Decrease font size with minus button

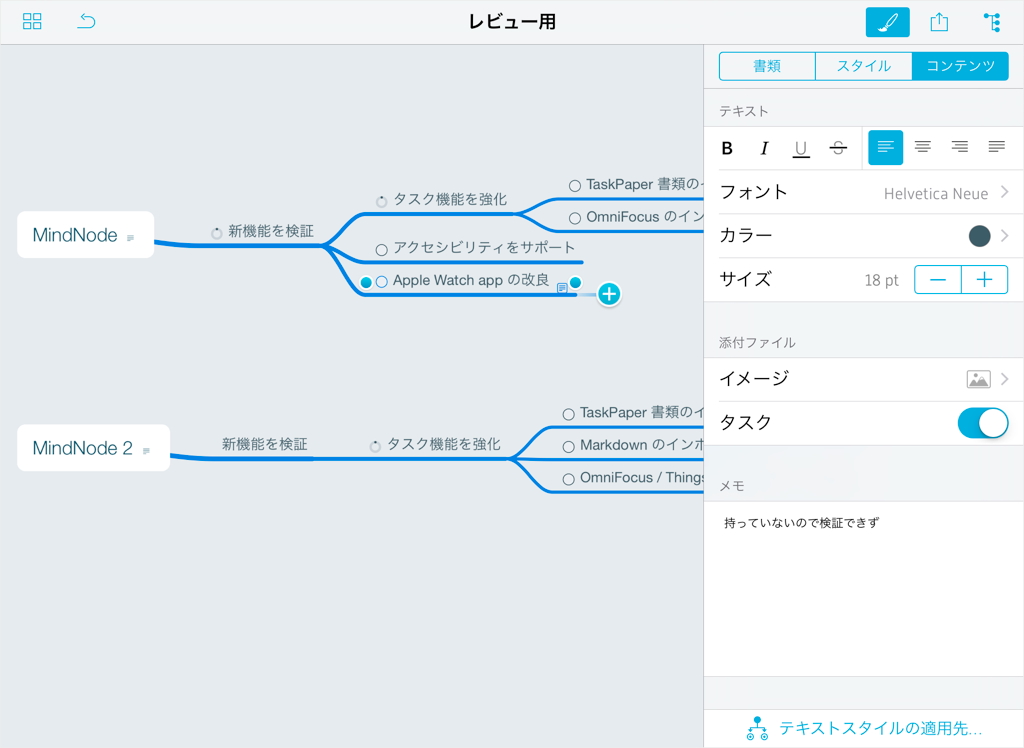click(938, 280)
